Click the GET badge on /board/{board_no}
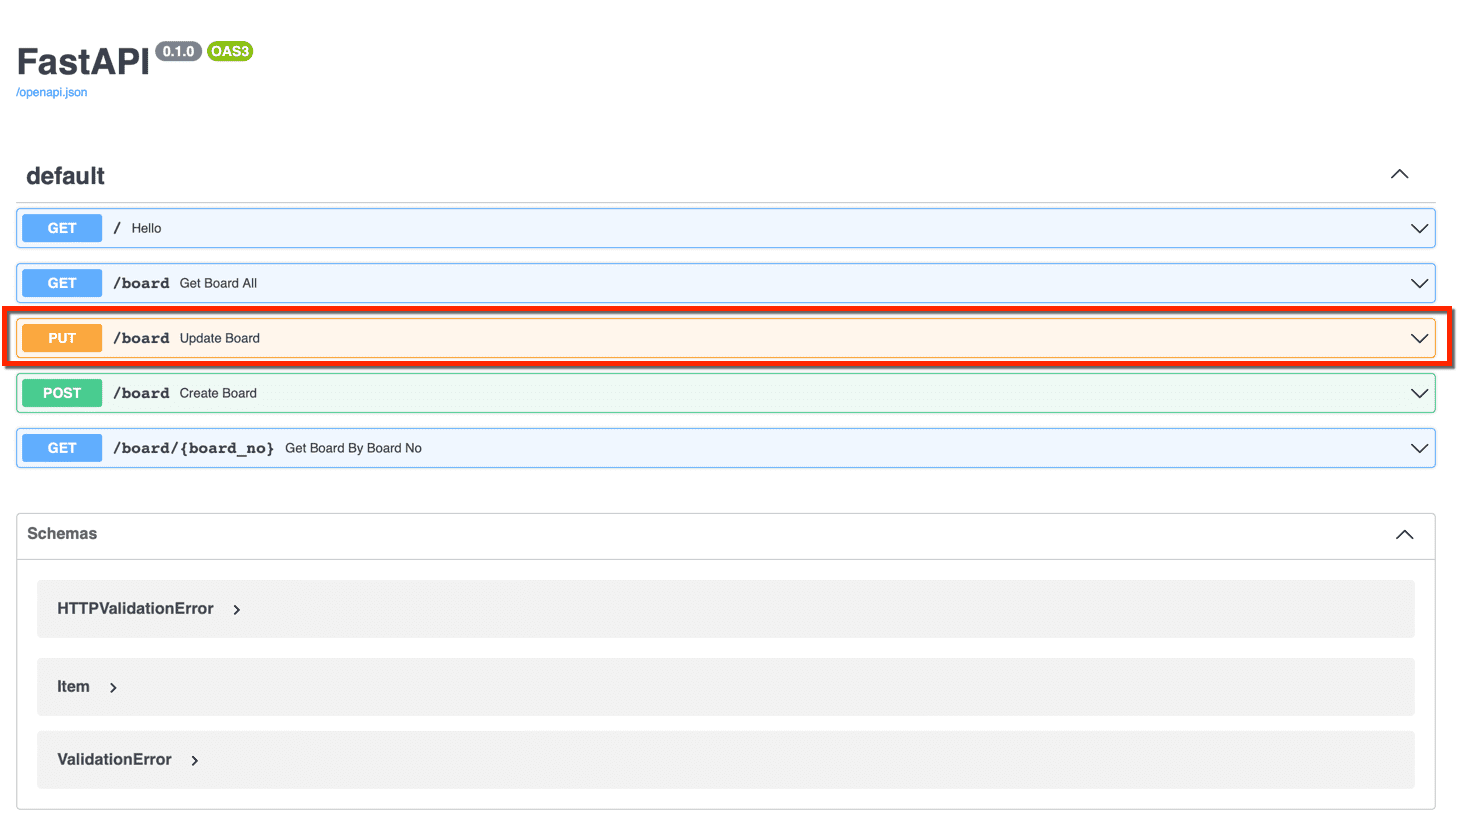 tap(61, 448)
